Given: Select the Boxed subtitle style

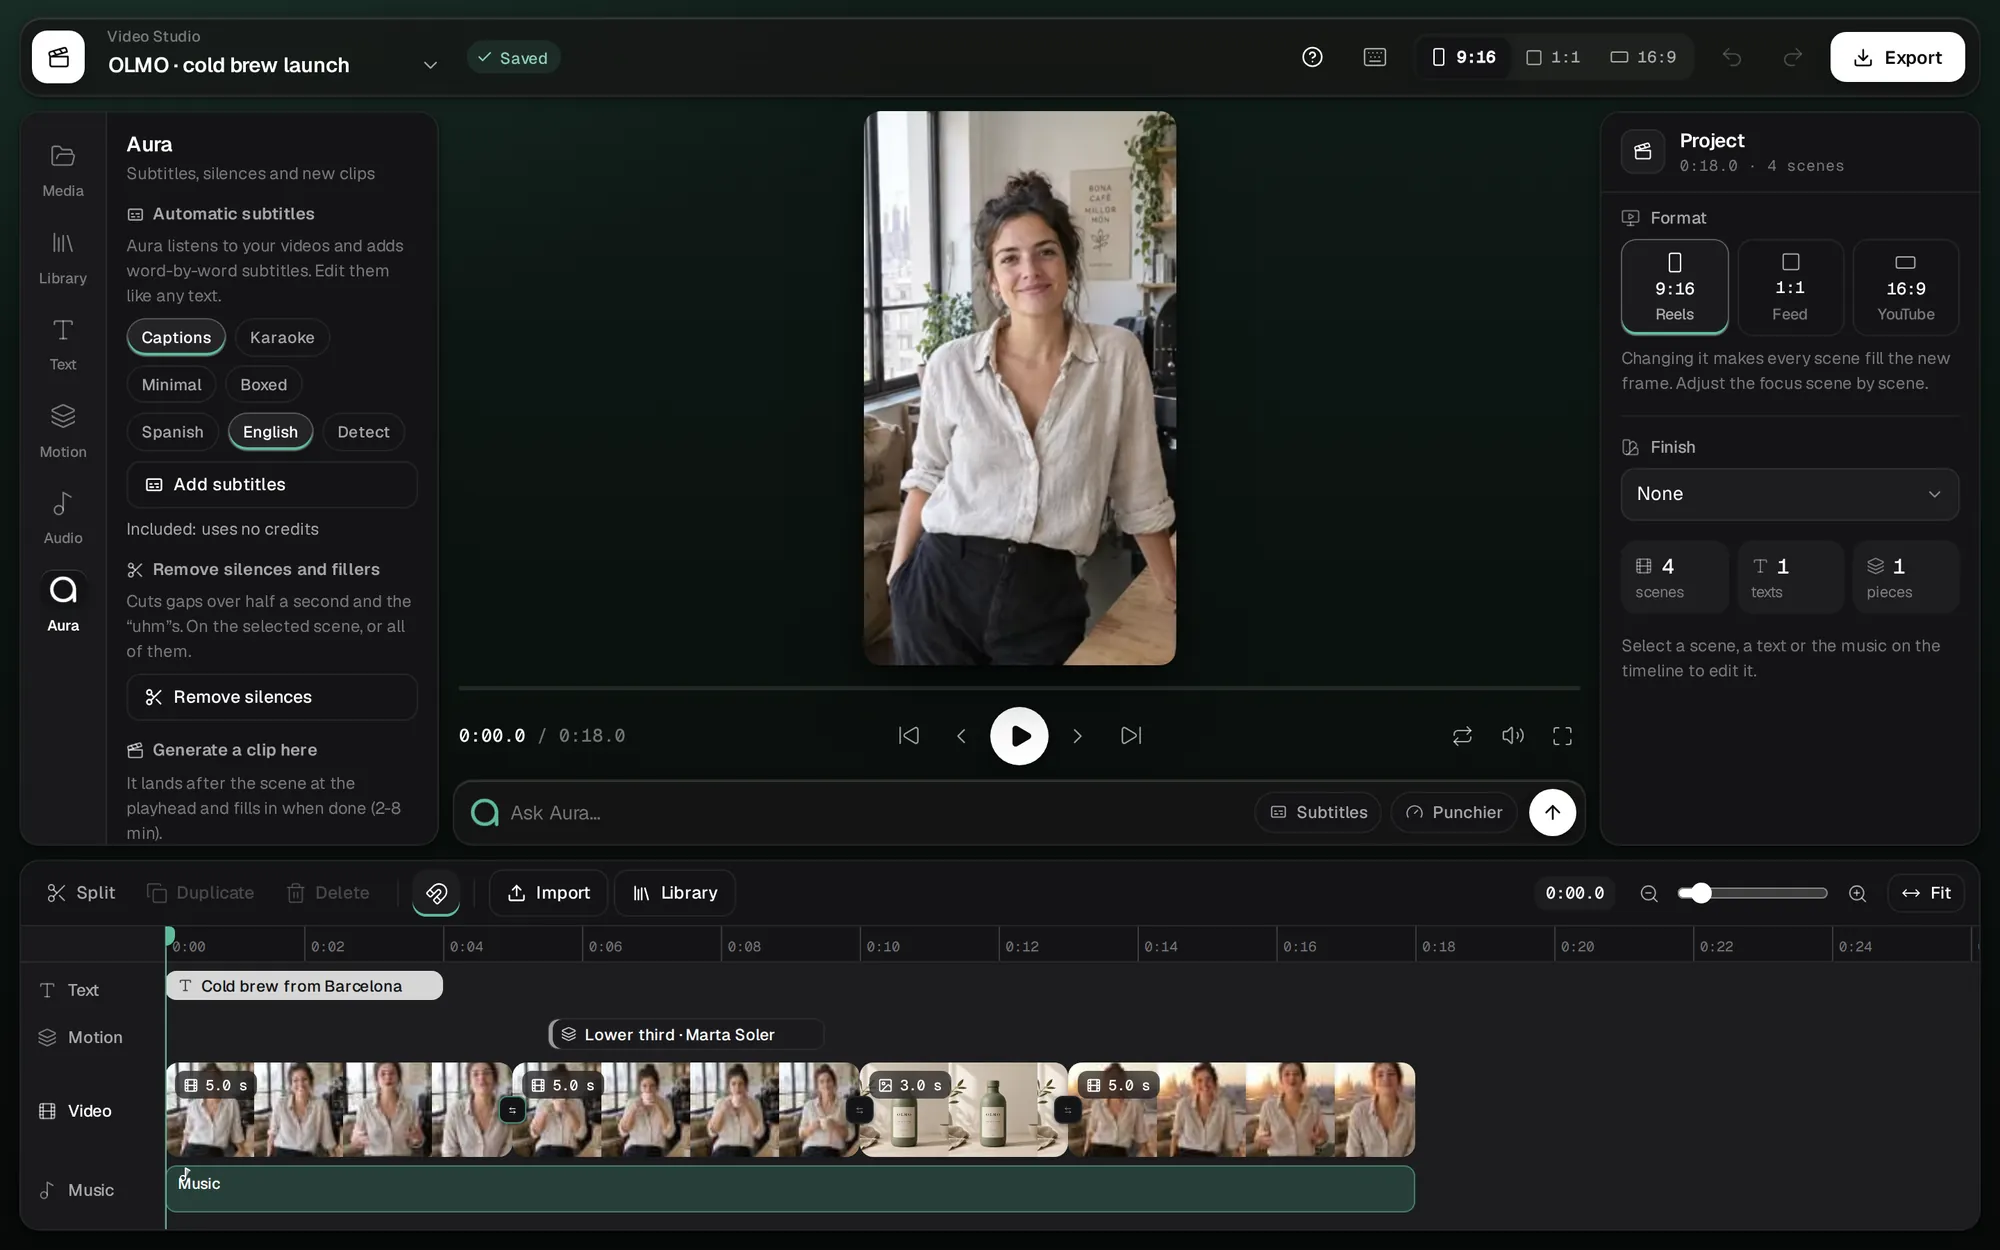Looking at the screenshot, I should (x=263, y=384).
